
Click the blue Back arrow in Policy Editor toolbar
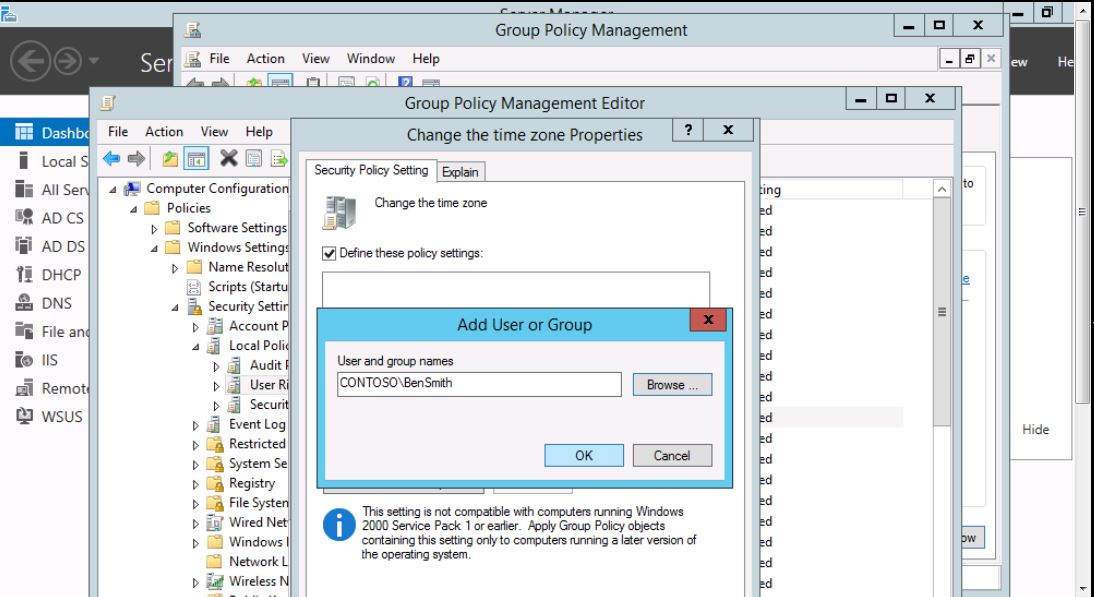point(112,158)
